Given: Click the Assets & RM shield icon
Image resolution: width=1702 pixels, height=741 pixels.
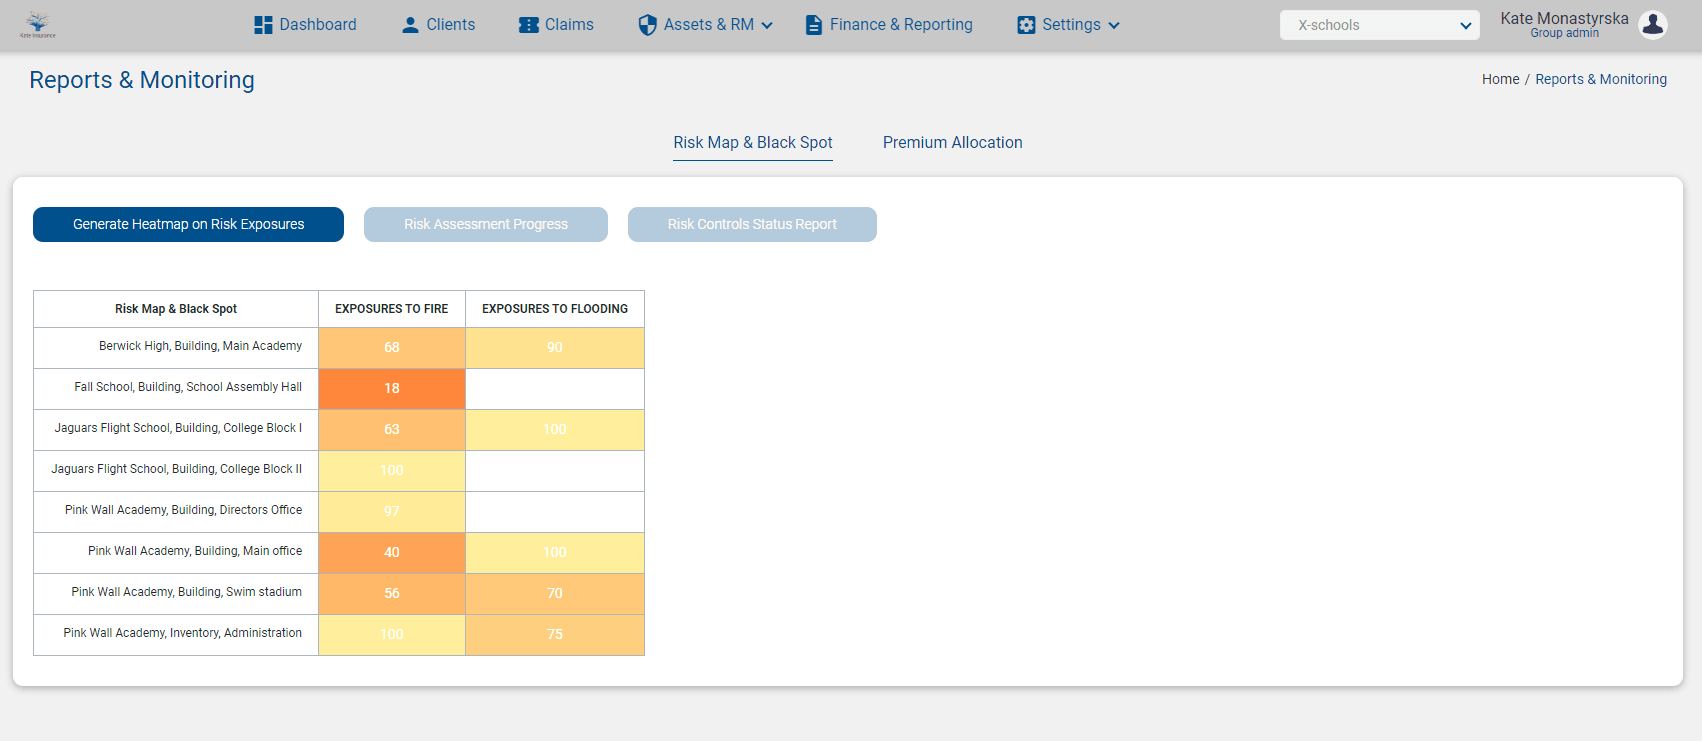Looking at the screenshot, I should pyautogui.click(x=647, y=25).
